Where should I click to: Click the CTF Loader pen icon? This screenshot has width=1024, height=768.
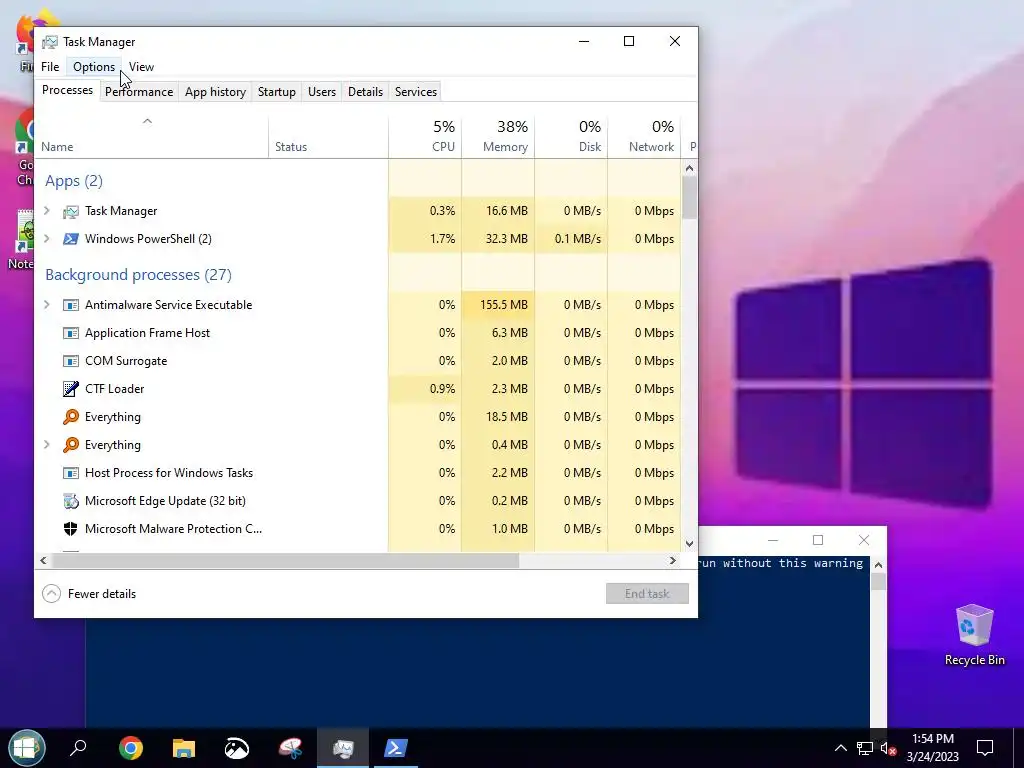click(x=71, y=389)
